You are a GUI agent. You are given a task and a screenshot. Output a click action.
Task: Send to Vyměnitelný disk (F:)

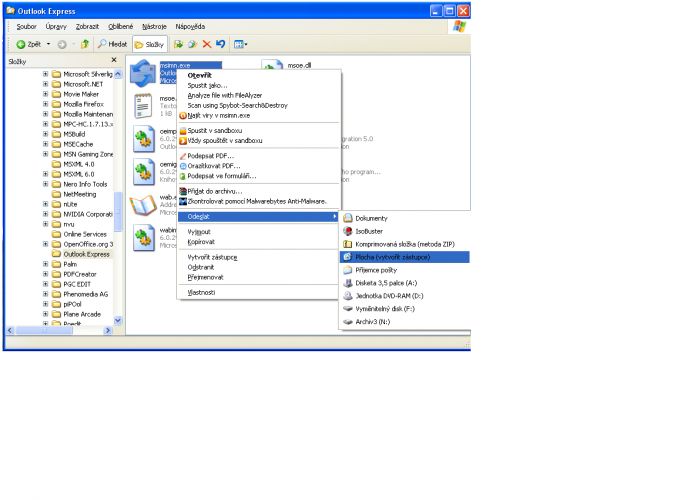pyautogui.click(x=405, y=309)
